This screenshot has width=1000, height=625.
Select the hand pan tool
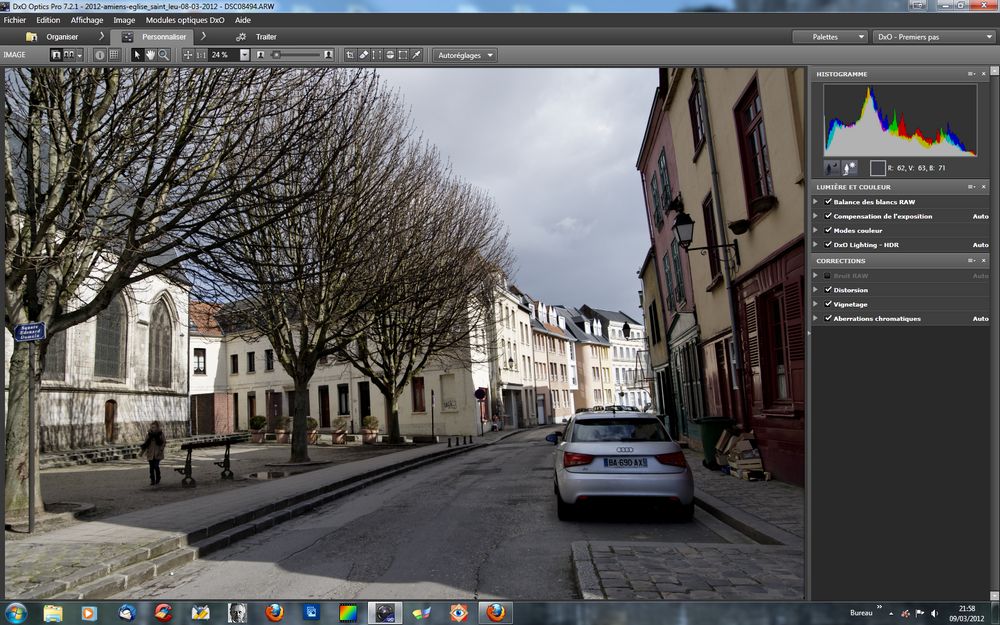(151, 55)
